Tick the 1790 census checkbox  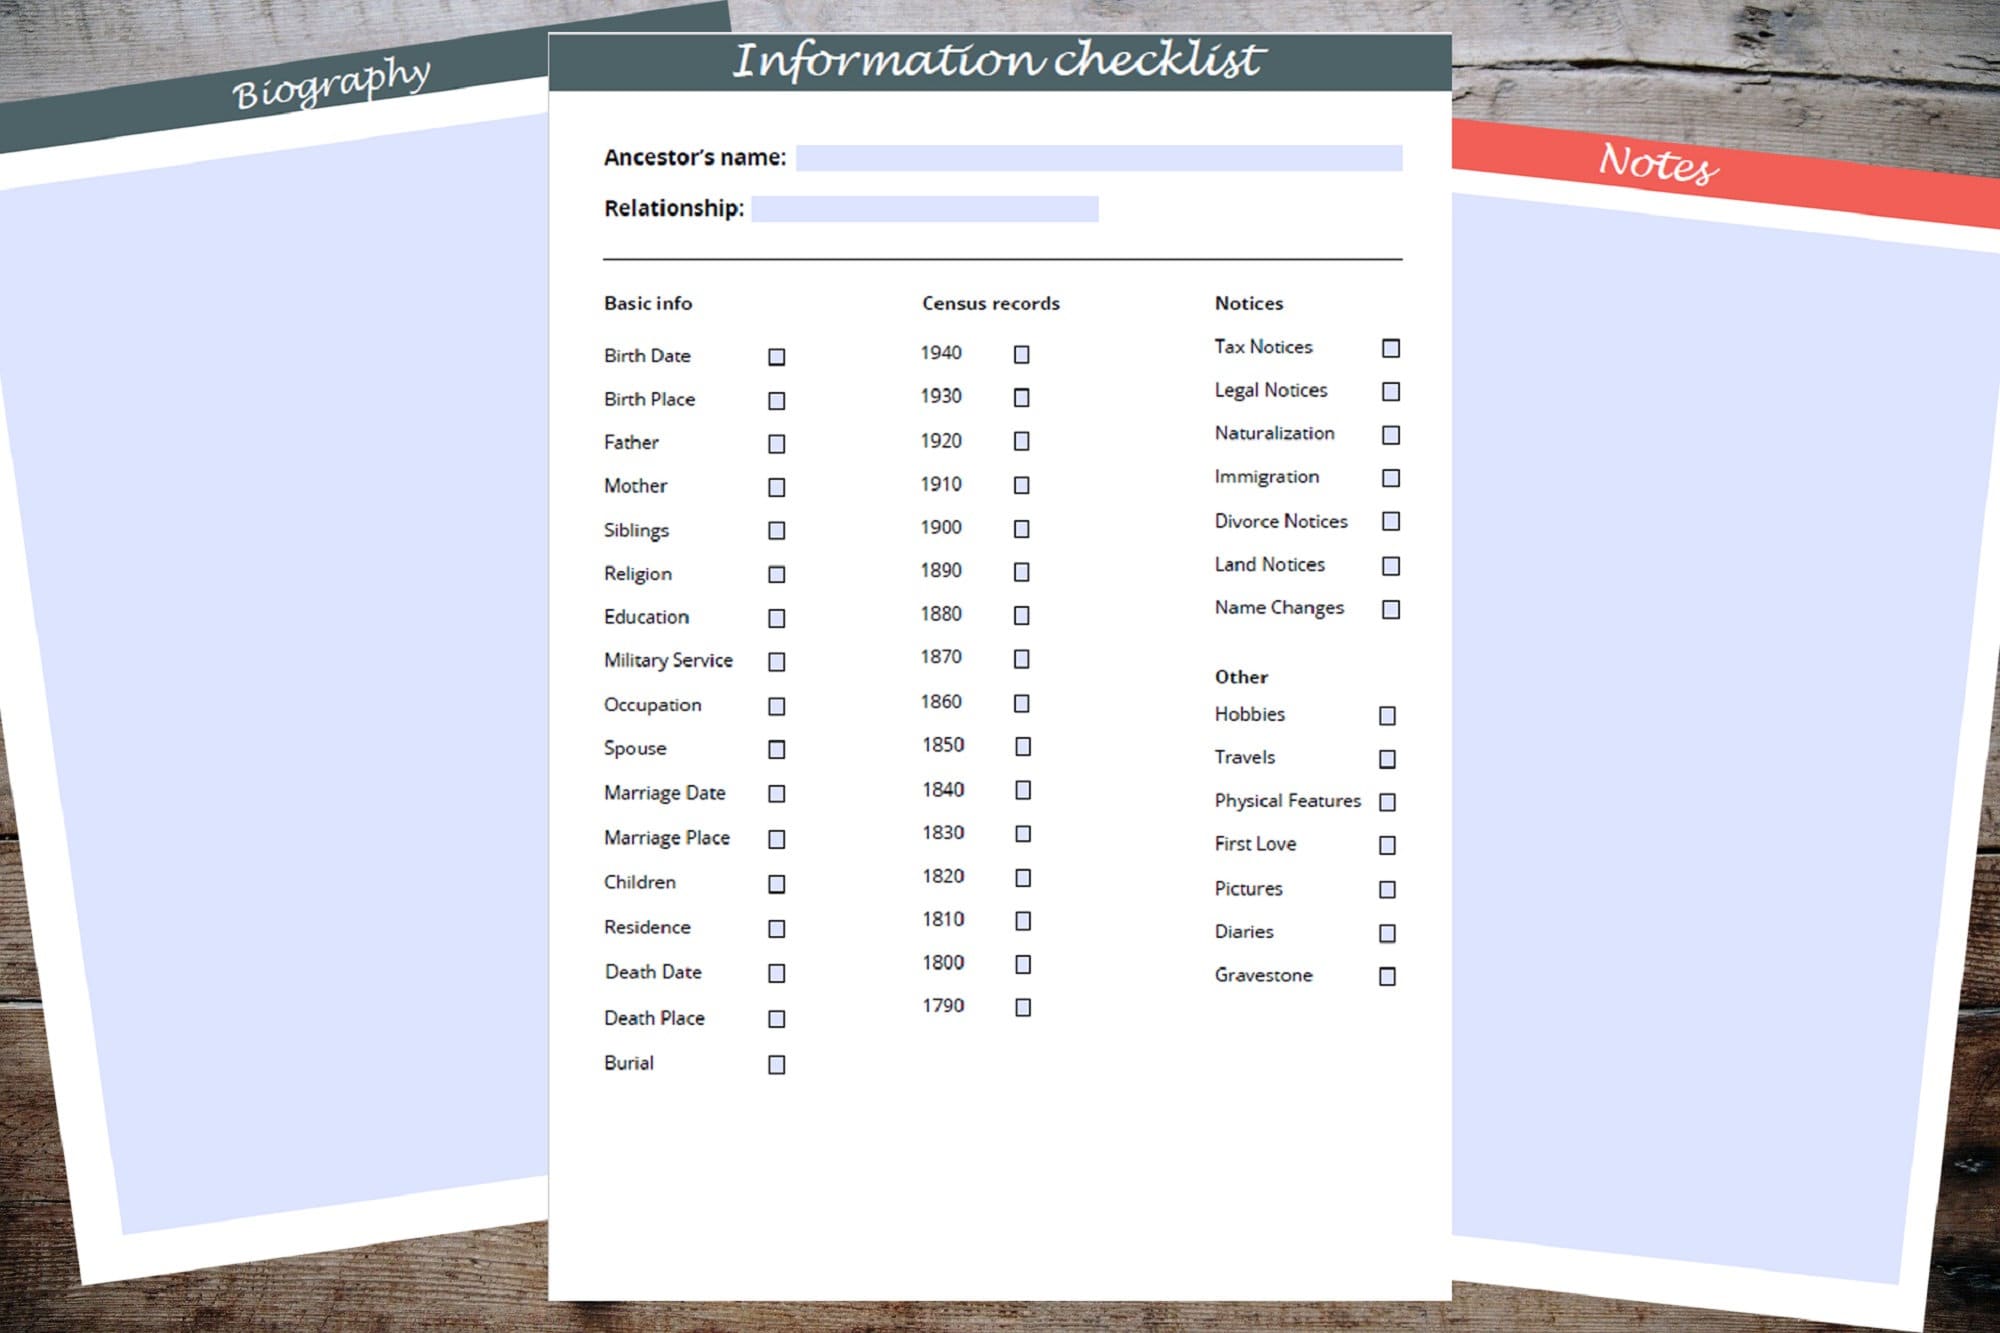(1022, 1007)
